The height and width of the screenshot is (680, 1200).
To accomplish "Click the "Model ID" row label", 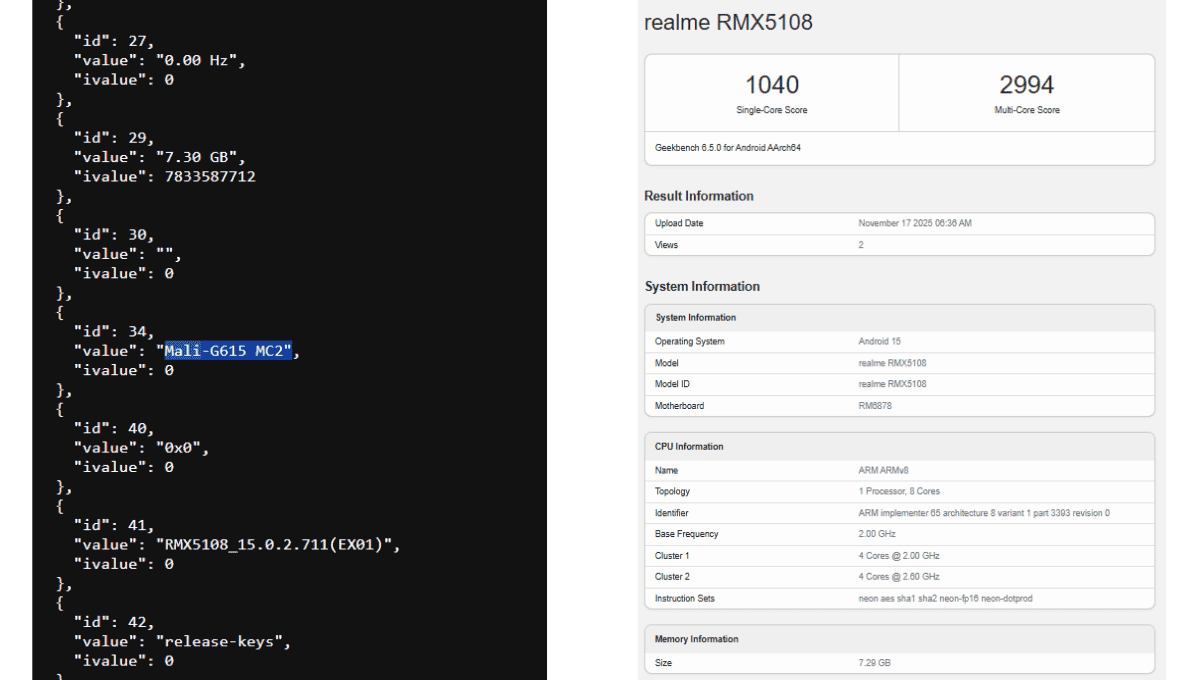I will point(672,384).
